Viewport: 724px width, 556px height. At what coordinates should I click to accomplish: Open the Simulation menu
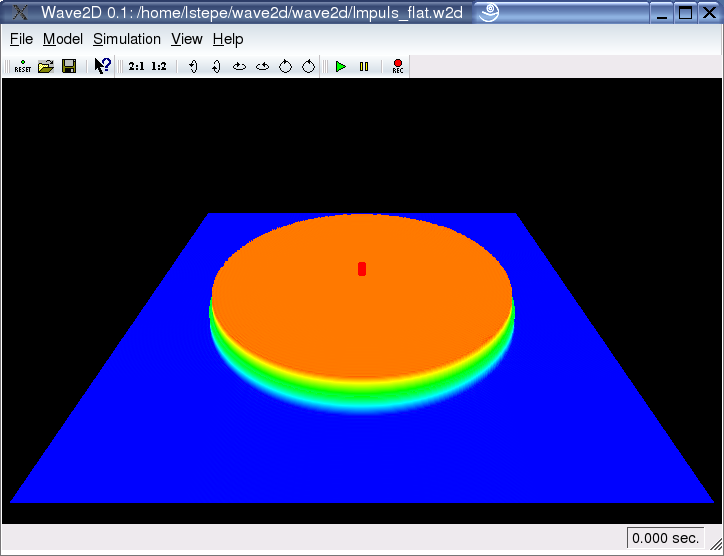pyautogui.click(x=127, y=39)
